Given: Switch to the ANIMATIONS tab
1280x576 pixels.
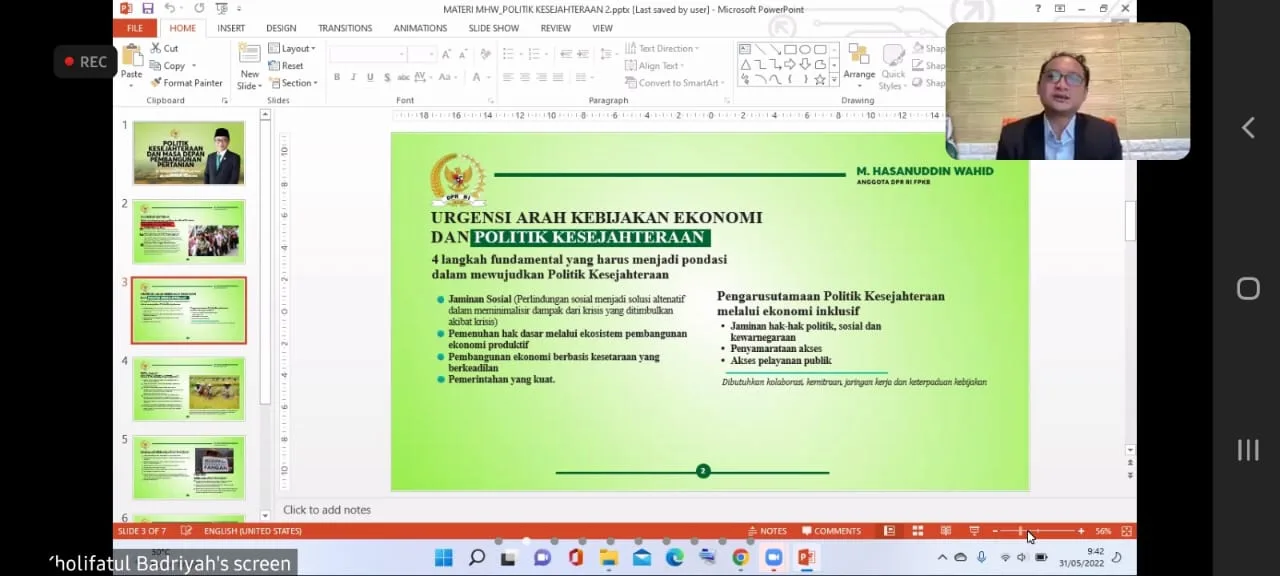Looking at the screenshot, I should coord(420,28).
